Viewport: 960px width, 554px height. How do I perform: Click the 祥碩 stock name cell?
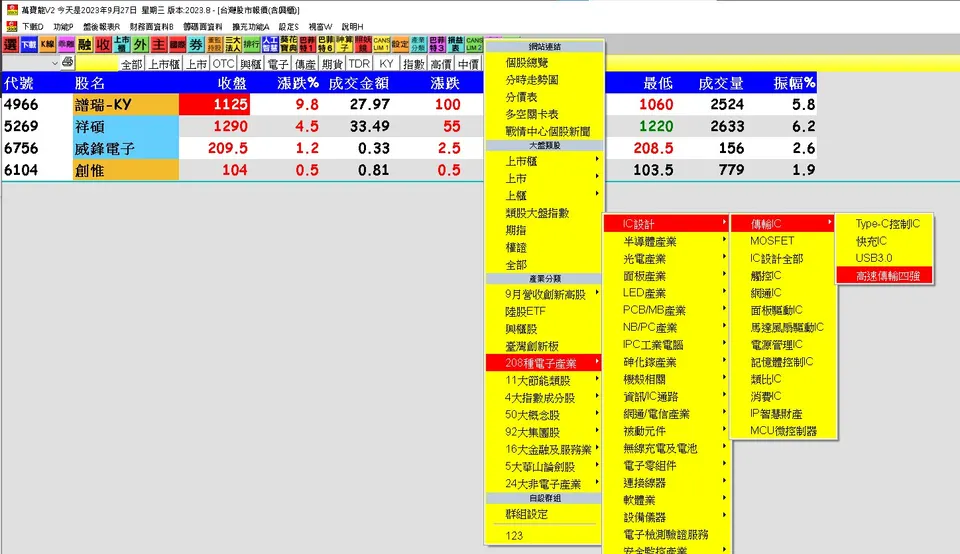[126, 127]
